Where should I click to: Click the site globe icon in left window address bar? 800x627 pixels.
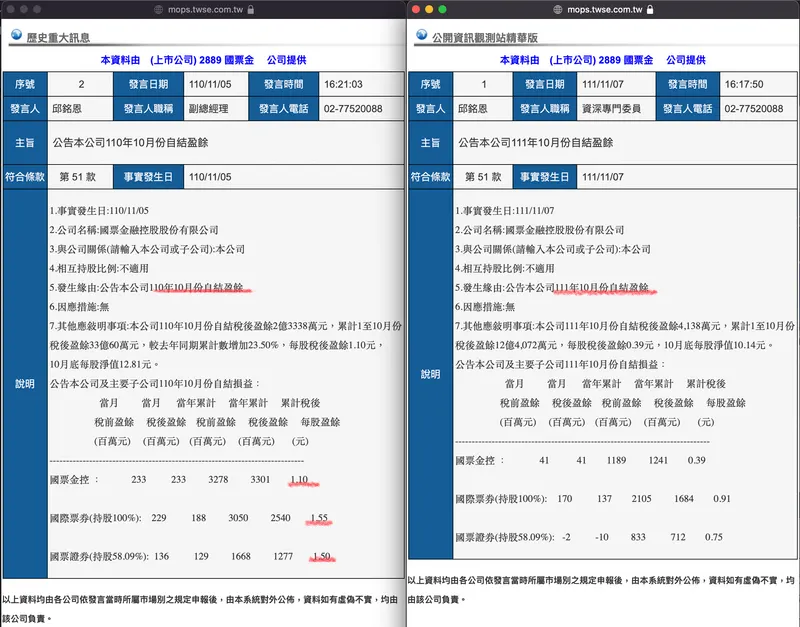pyautogui.click(x=159, y=10)
